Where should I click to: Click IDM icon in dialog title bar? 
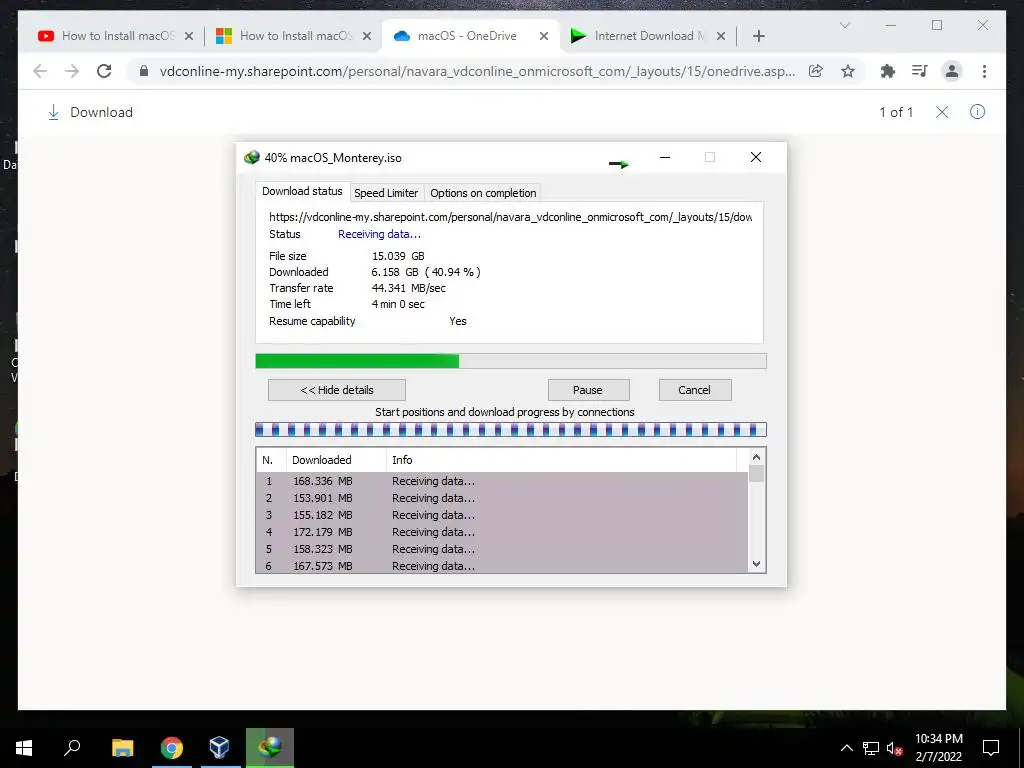(251, 157)
